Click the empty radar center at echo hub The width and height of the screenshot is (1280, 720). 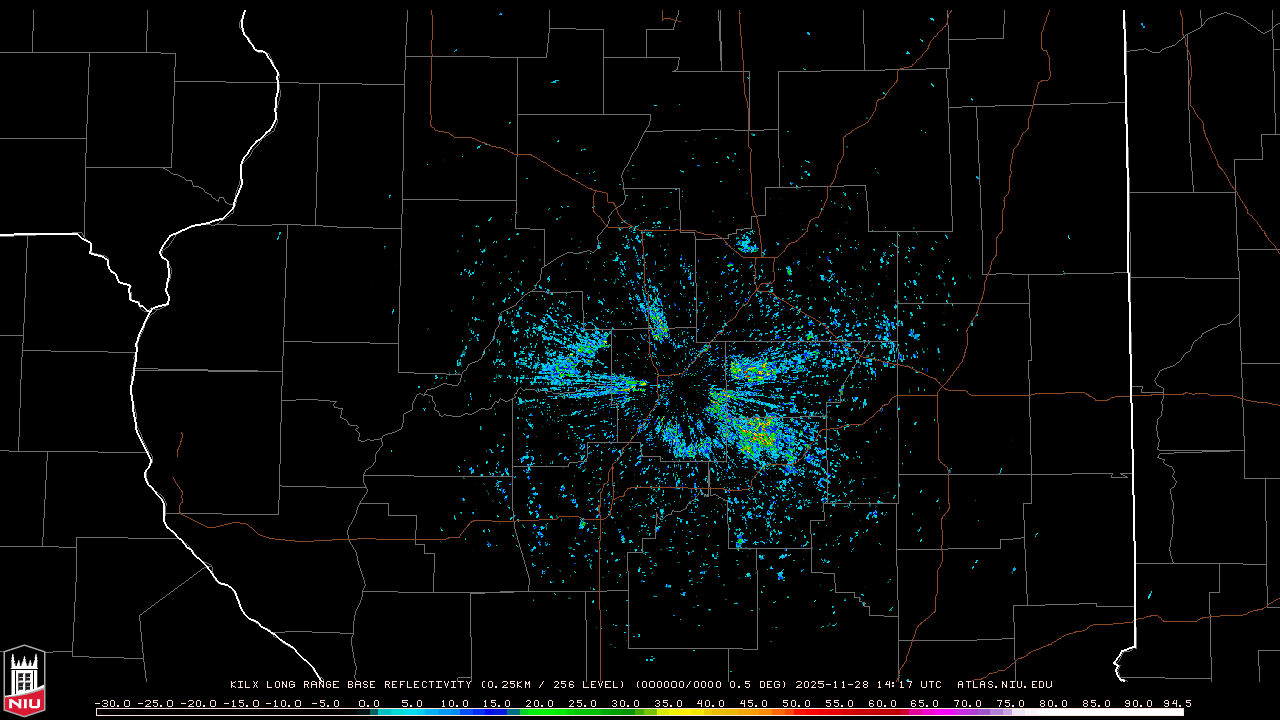click(678, 402)
